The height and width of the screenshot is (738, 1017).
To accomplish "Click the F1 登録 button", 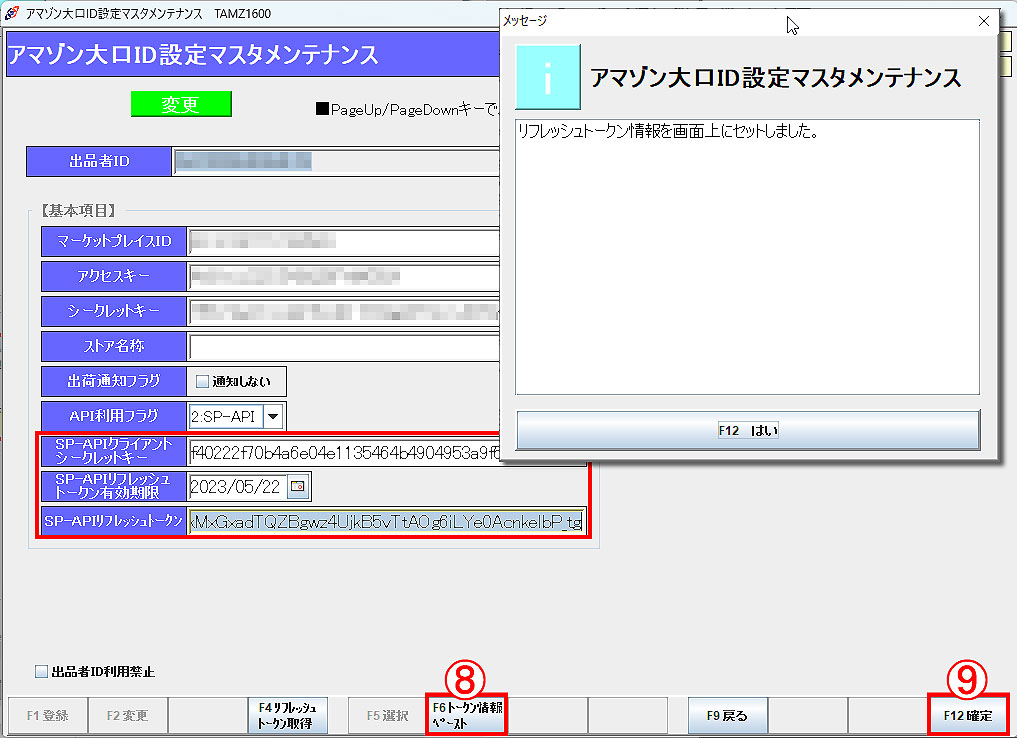I will pyautogui.click(x=47, y=715).
